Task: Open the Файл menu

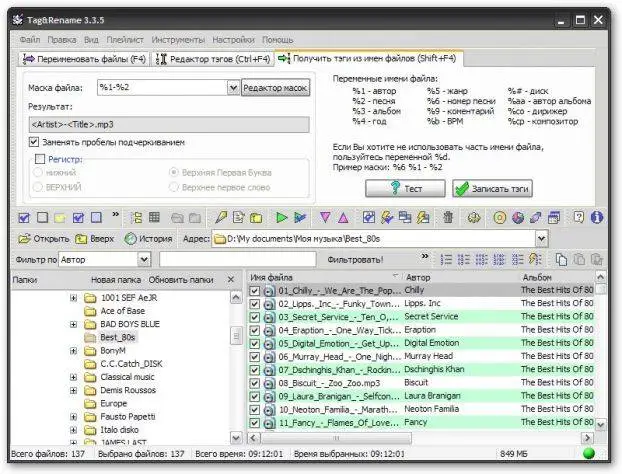Action: tap(30, 40)
